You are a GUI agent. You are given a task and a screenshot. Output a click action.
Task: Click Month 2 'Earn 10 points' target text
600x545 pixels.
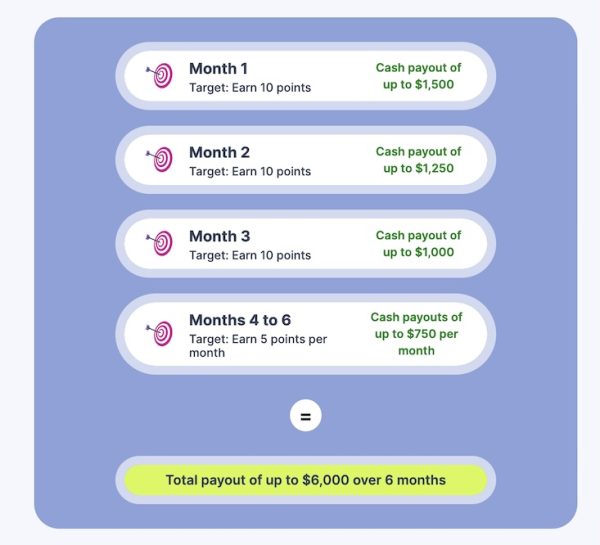(250, 172)
